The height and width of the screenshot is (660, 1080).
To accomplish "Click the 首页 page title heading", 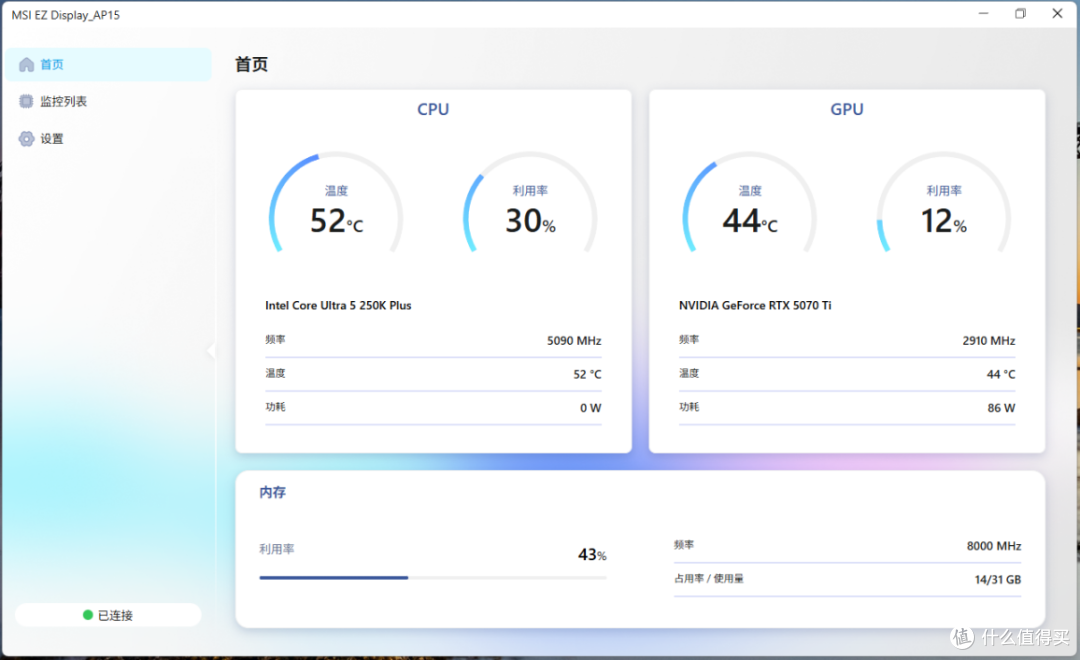I will coord(251,64).
